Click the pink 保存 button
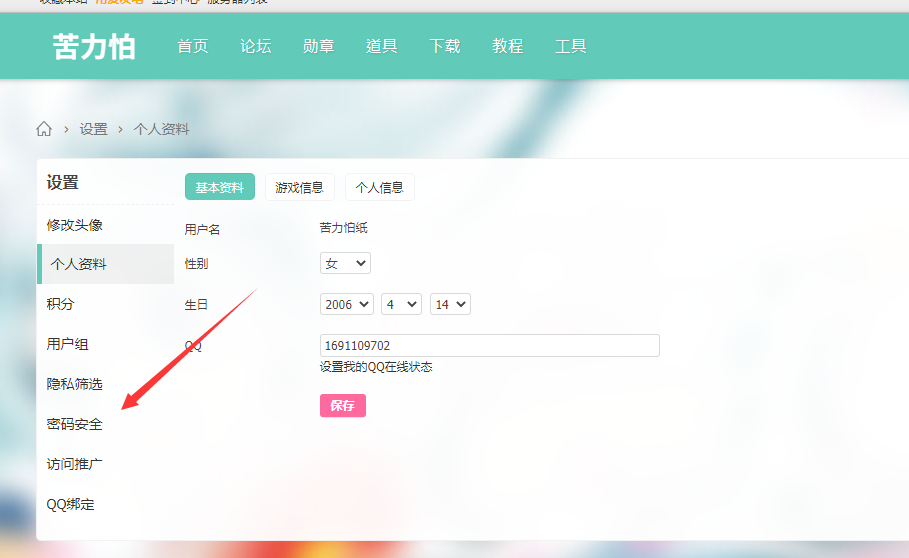Viewport: 909px width, 558px height. click(x=343, y=406)
